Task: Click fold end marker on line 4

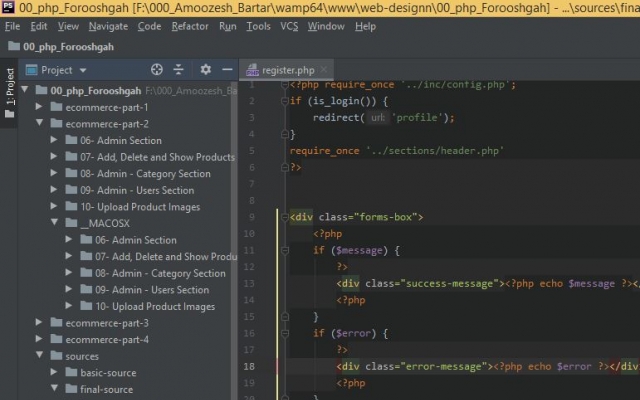Action: 285,134
